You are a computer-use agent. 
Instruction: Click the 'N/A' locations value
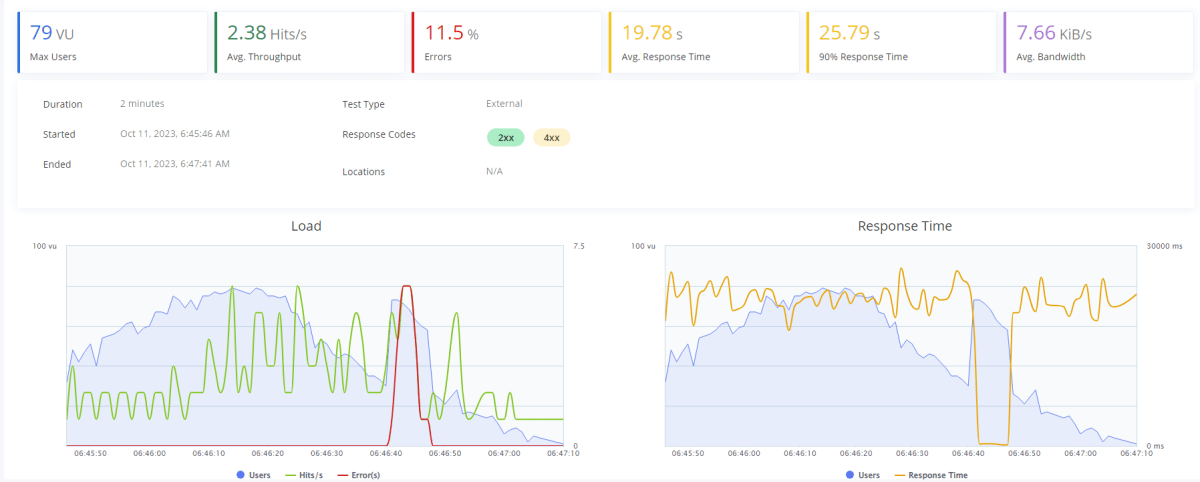tap(494, 172)
